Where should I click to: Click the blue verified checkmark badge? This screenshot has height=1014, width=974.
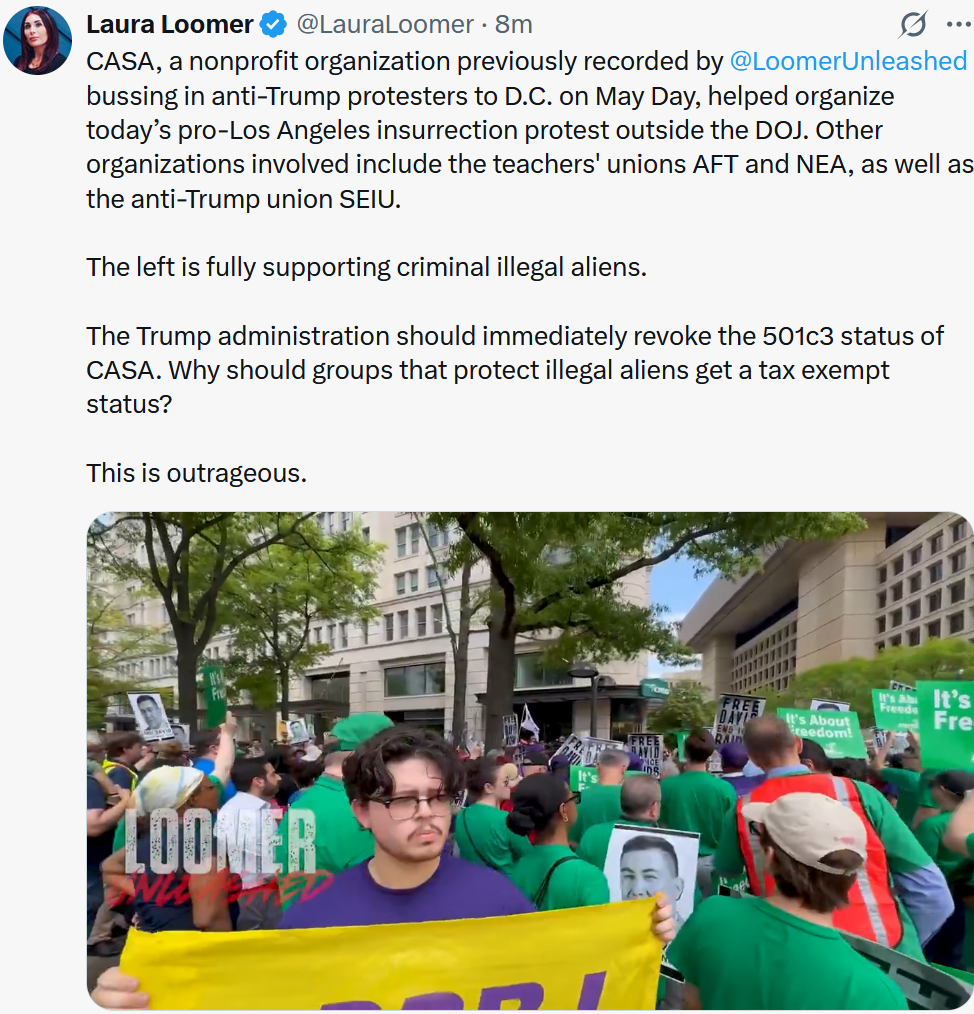point(274,25)
